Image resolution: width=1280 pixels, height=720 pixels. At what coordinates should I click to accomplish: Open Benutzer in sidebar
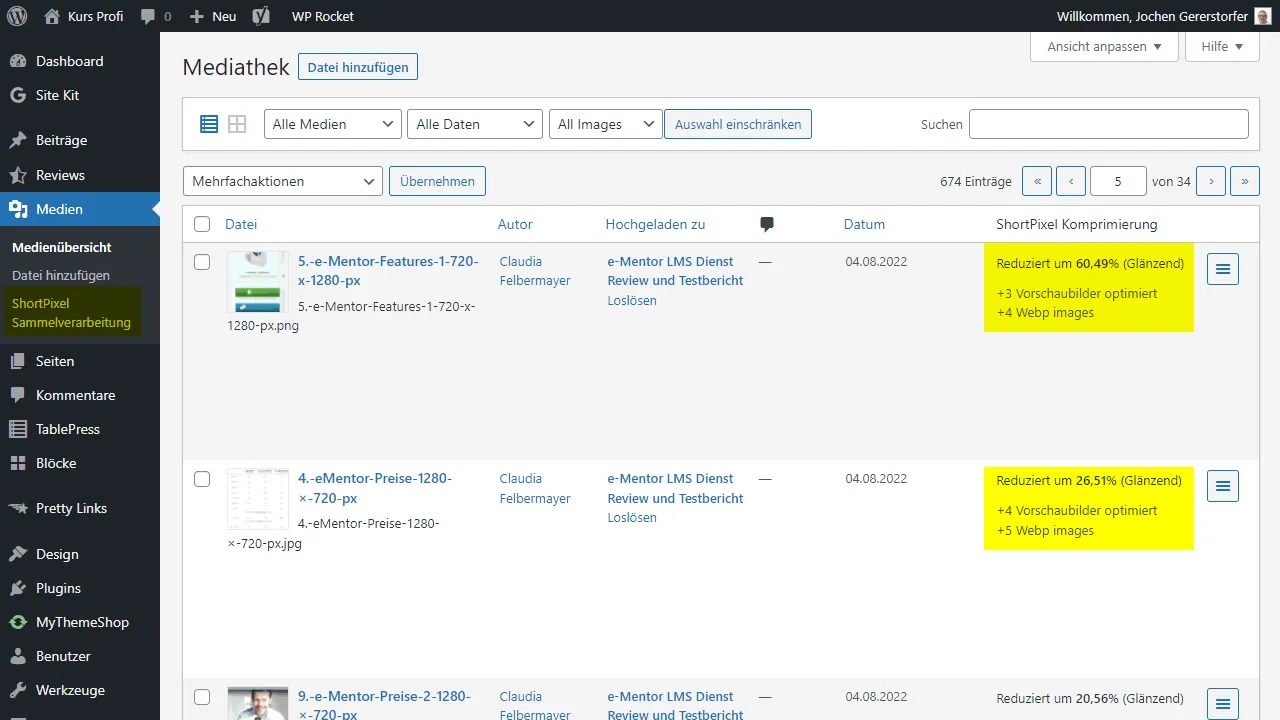(x=80, y=656)
